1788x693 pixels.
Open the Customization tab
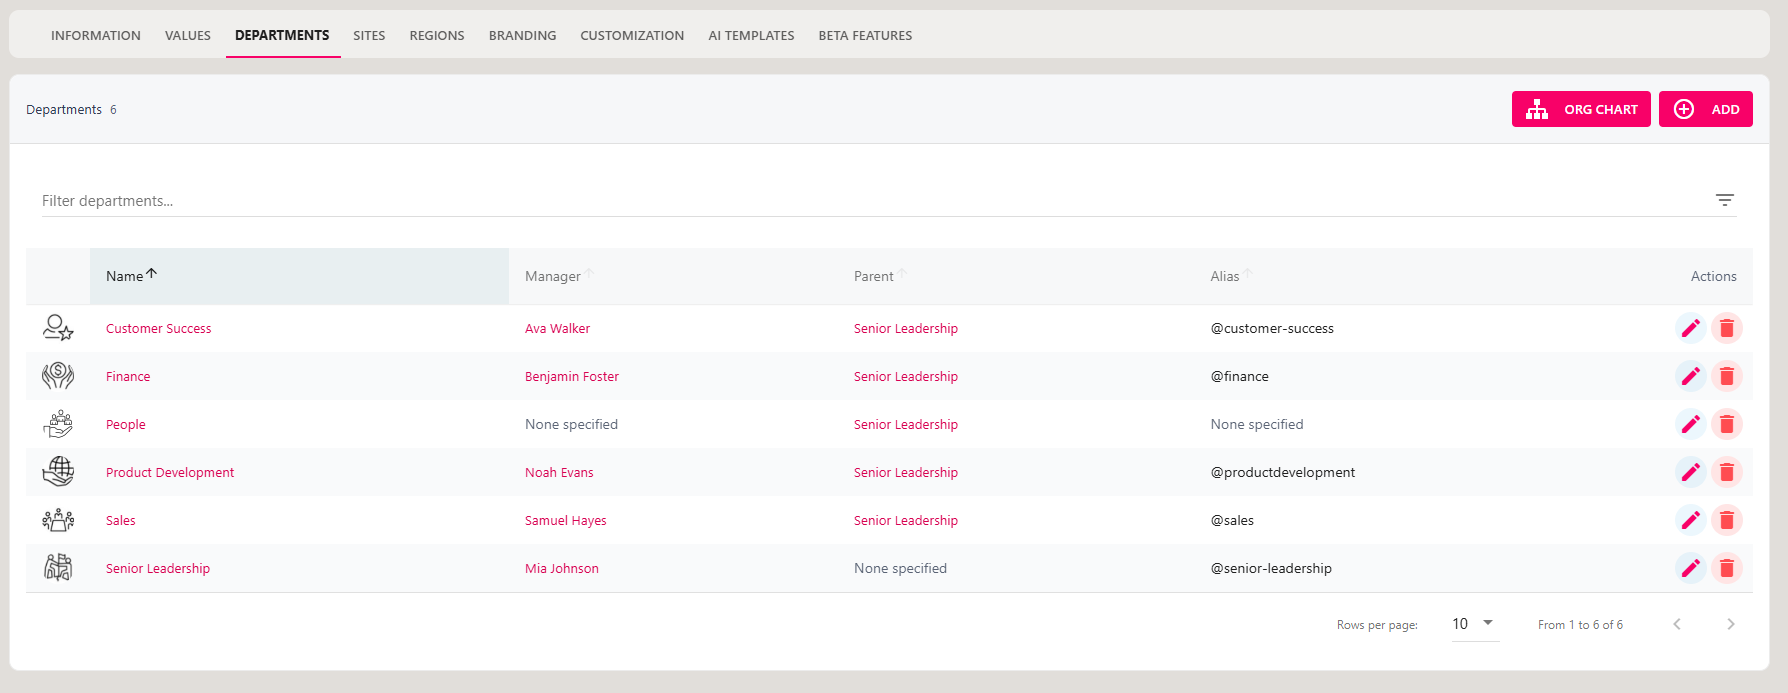[x=632, y=35]
